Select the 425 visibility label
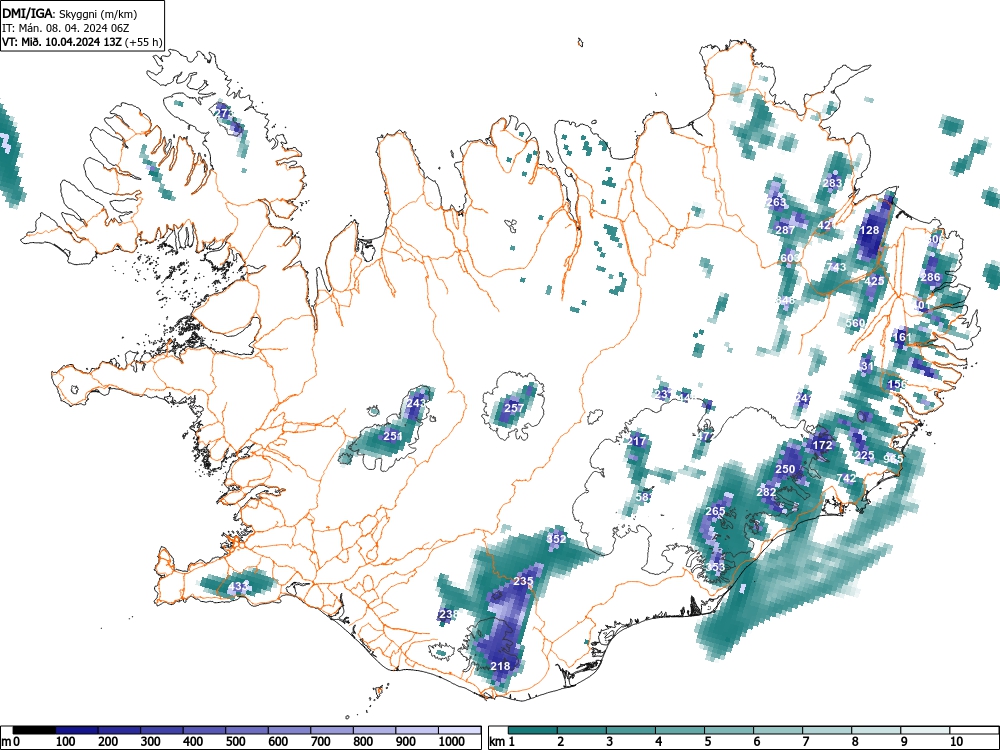Viewport: 1000px width, 750px height. click(x=874, y=281)
